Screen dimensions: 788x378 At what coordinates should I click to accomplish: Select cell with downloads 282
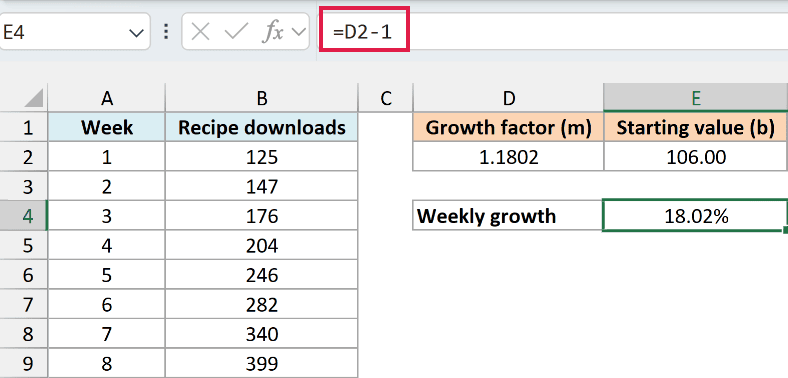[261, 305]
